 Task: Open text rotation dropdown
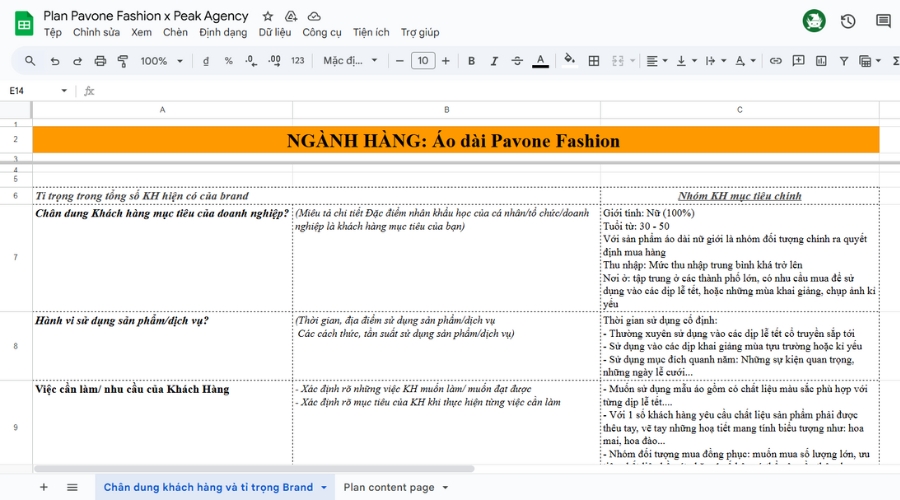[x=745, y=61]
